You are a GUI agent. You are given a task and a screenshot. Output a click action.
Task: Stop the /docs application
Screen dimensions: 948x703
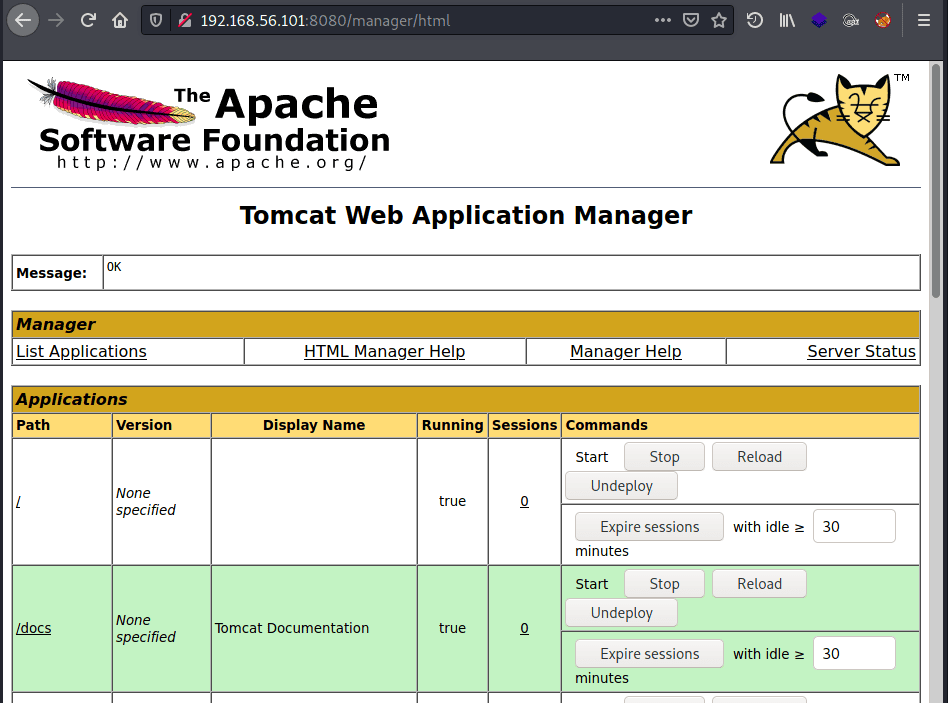[664, 584]
